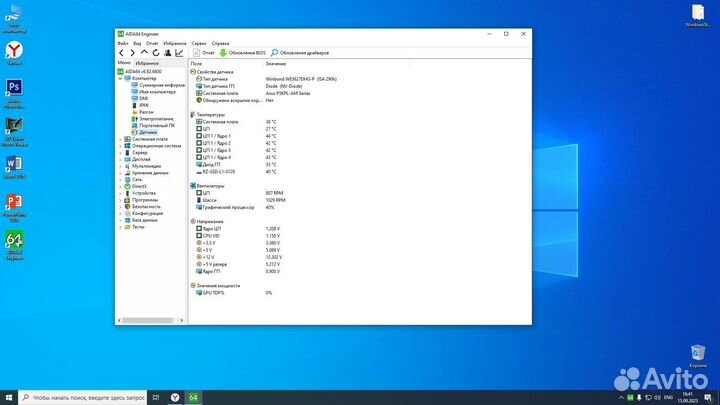Switch to the Меню tab in sidebar
Image resolution: width=720 pixels, height=405 pixels.
coord(124,63)
